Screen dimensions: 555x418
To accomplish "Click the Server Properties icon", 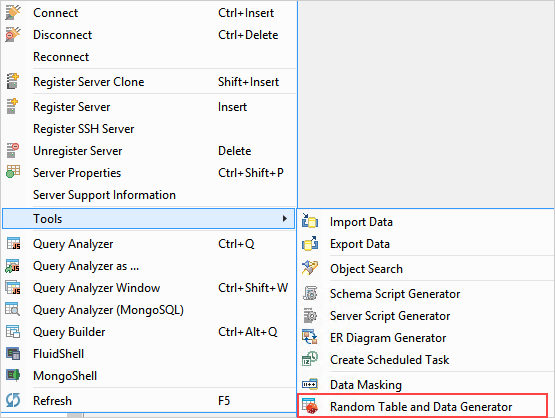I will tap(13, 172).
